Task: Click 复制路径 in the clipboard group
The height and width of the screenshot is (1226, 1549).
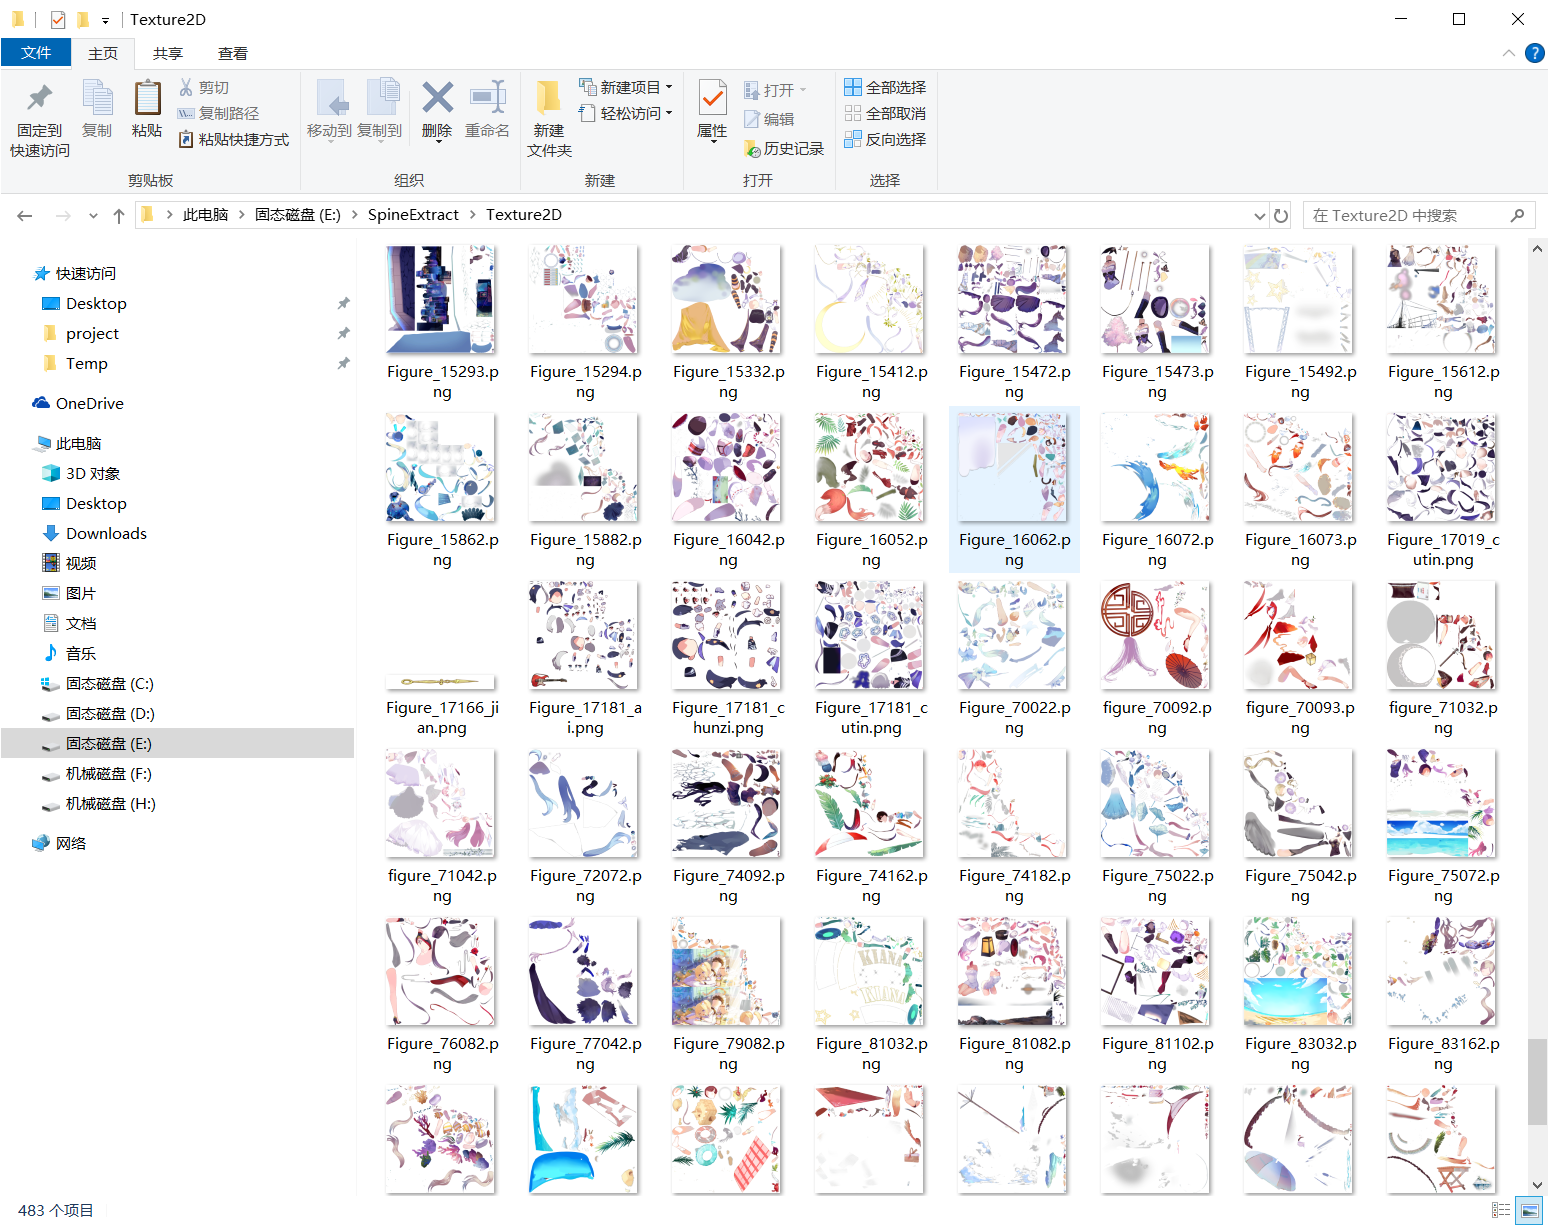Action: [x=218, y=114]
